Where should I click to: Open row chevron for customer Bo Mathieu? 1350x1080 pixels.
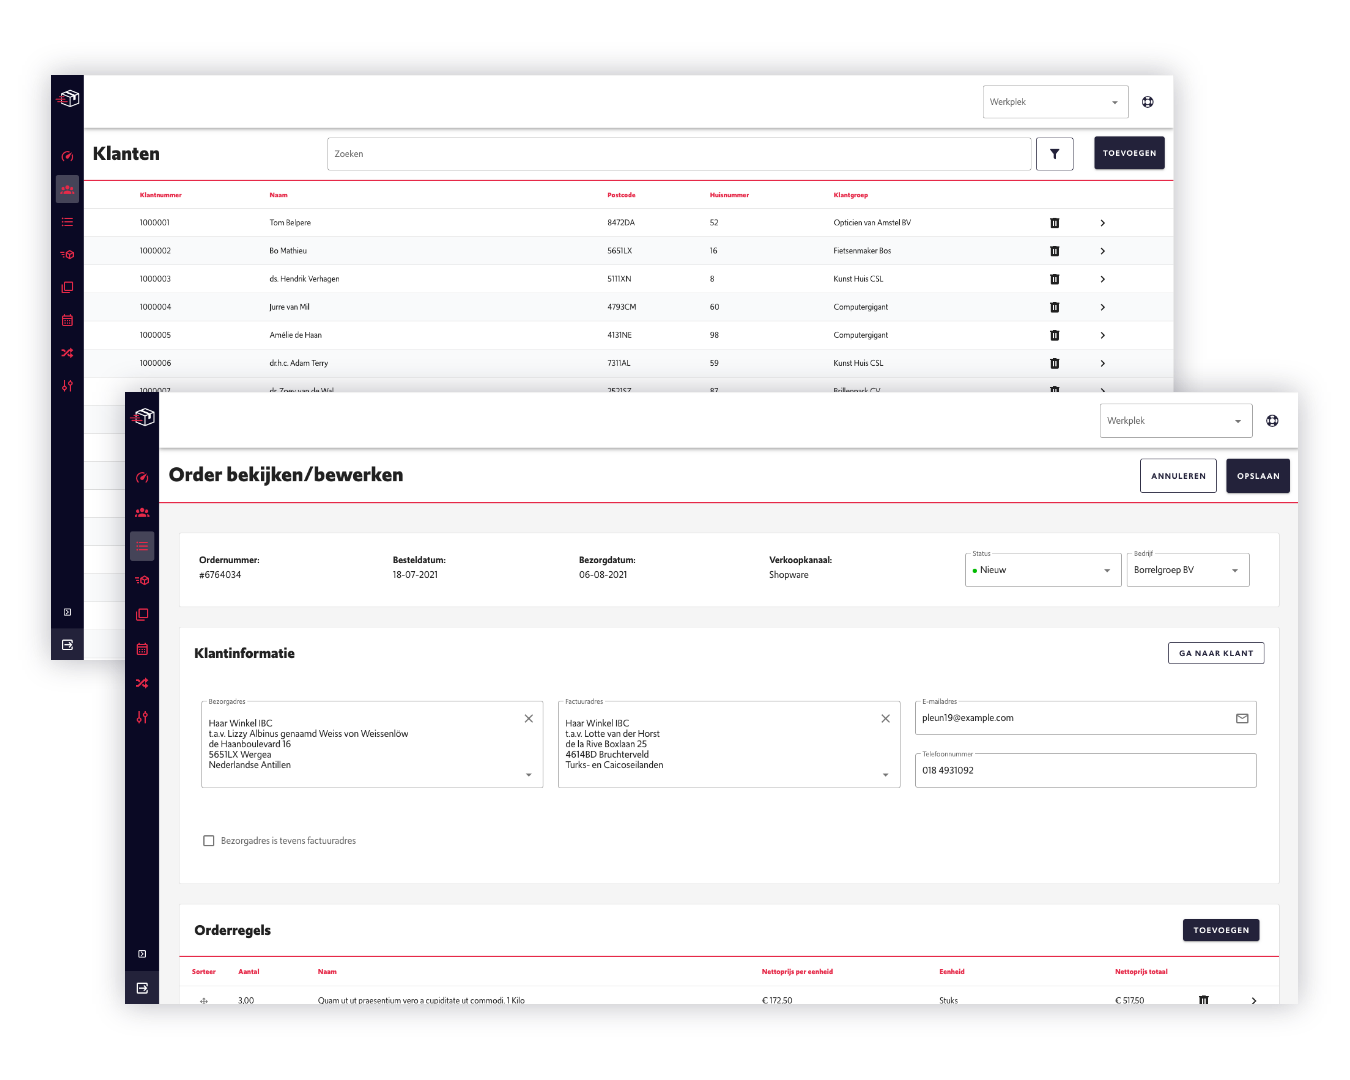(x=1102, y=251)
